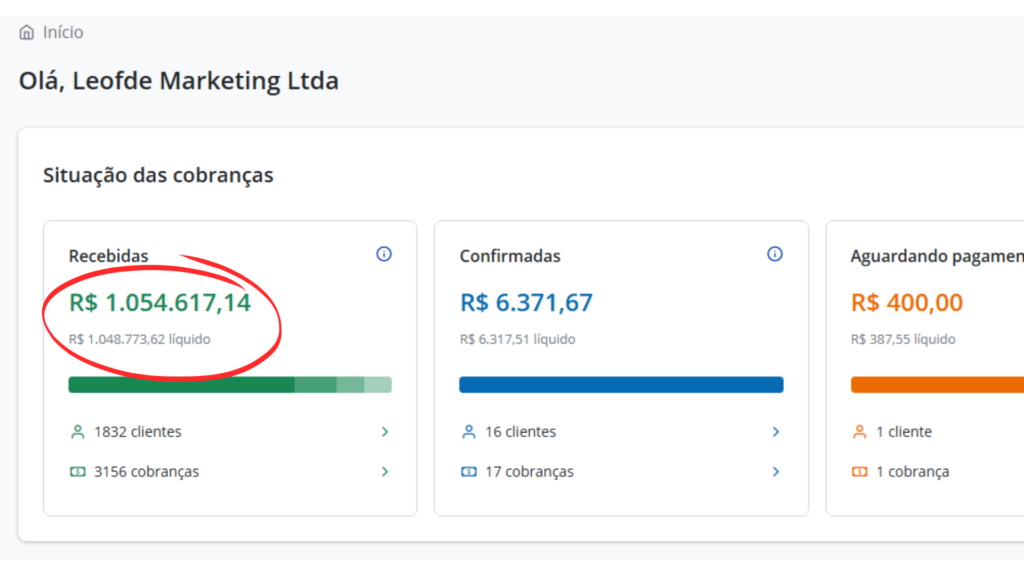
Task: Expand the 17 cobranças row chevron
Action: [x=775, y=472]
